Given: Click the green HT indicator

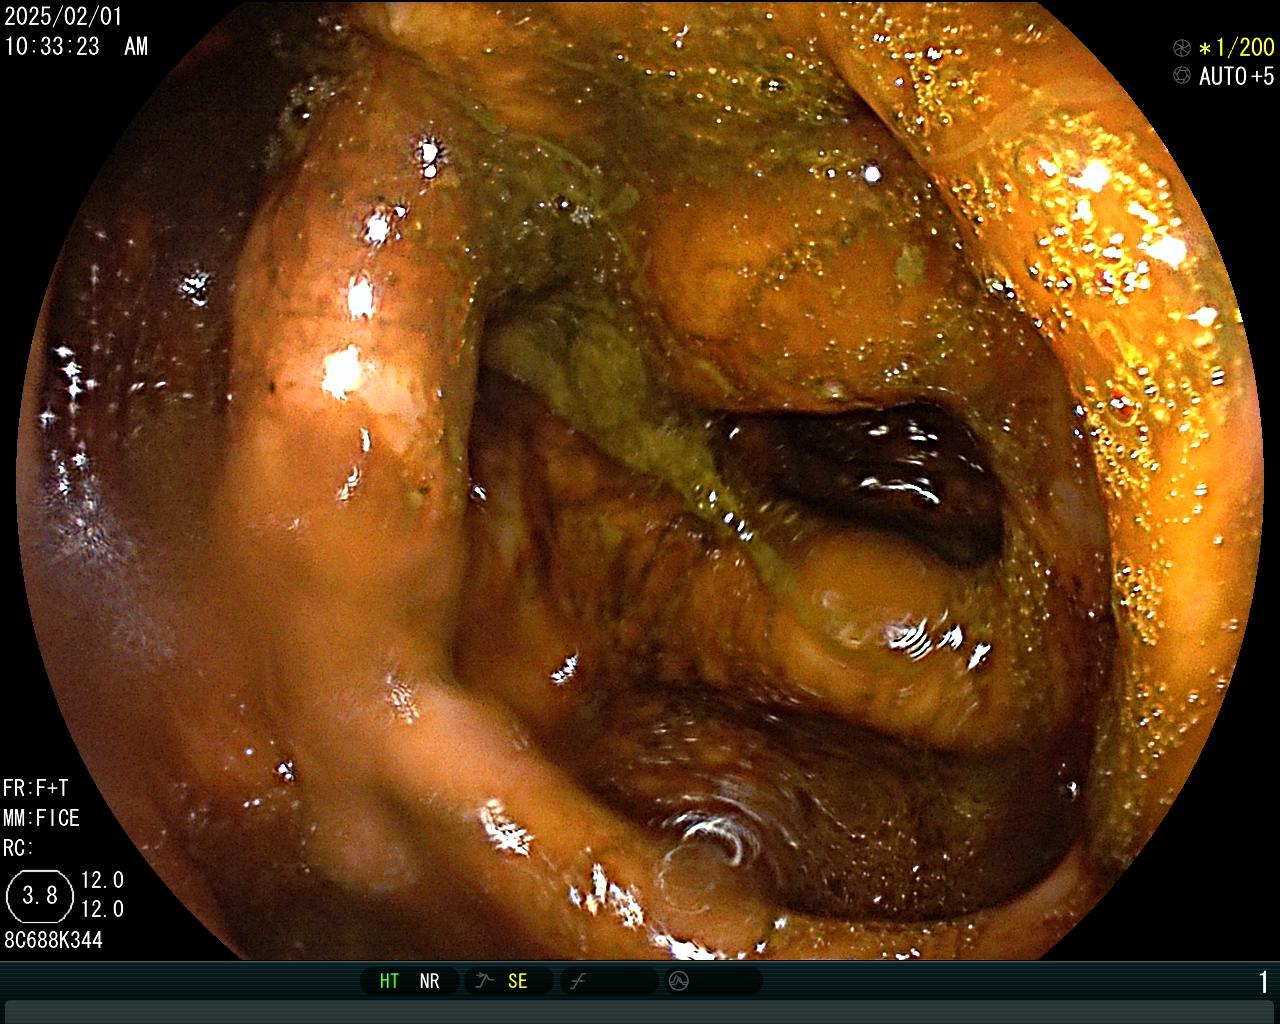Looking at the screenshot, I should (389, 981).
